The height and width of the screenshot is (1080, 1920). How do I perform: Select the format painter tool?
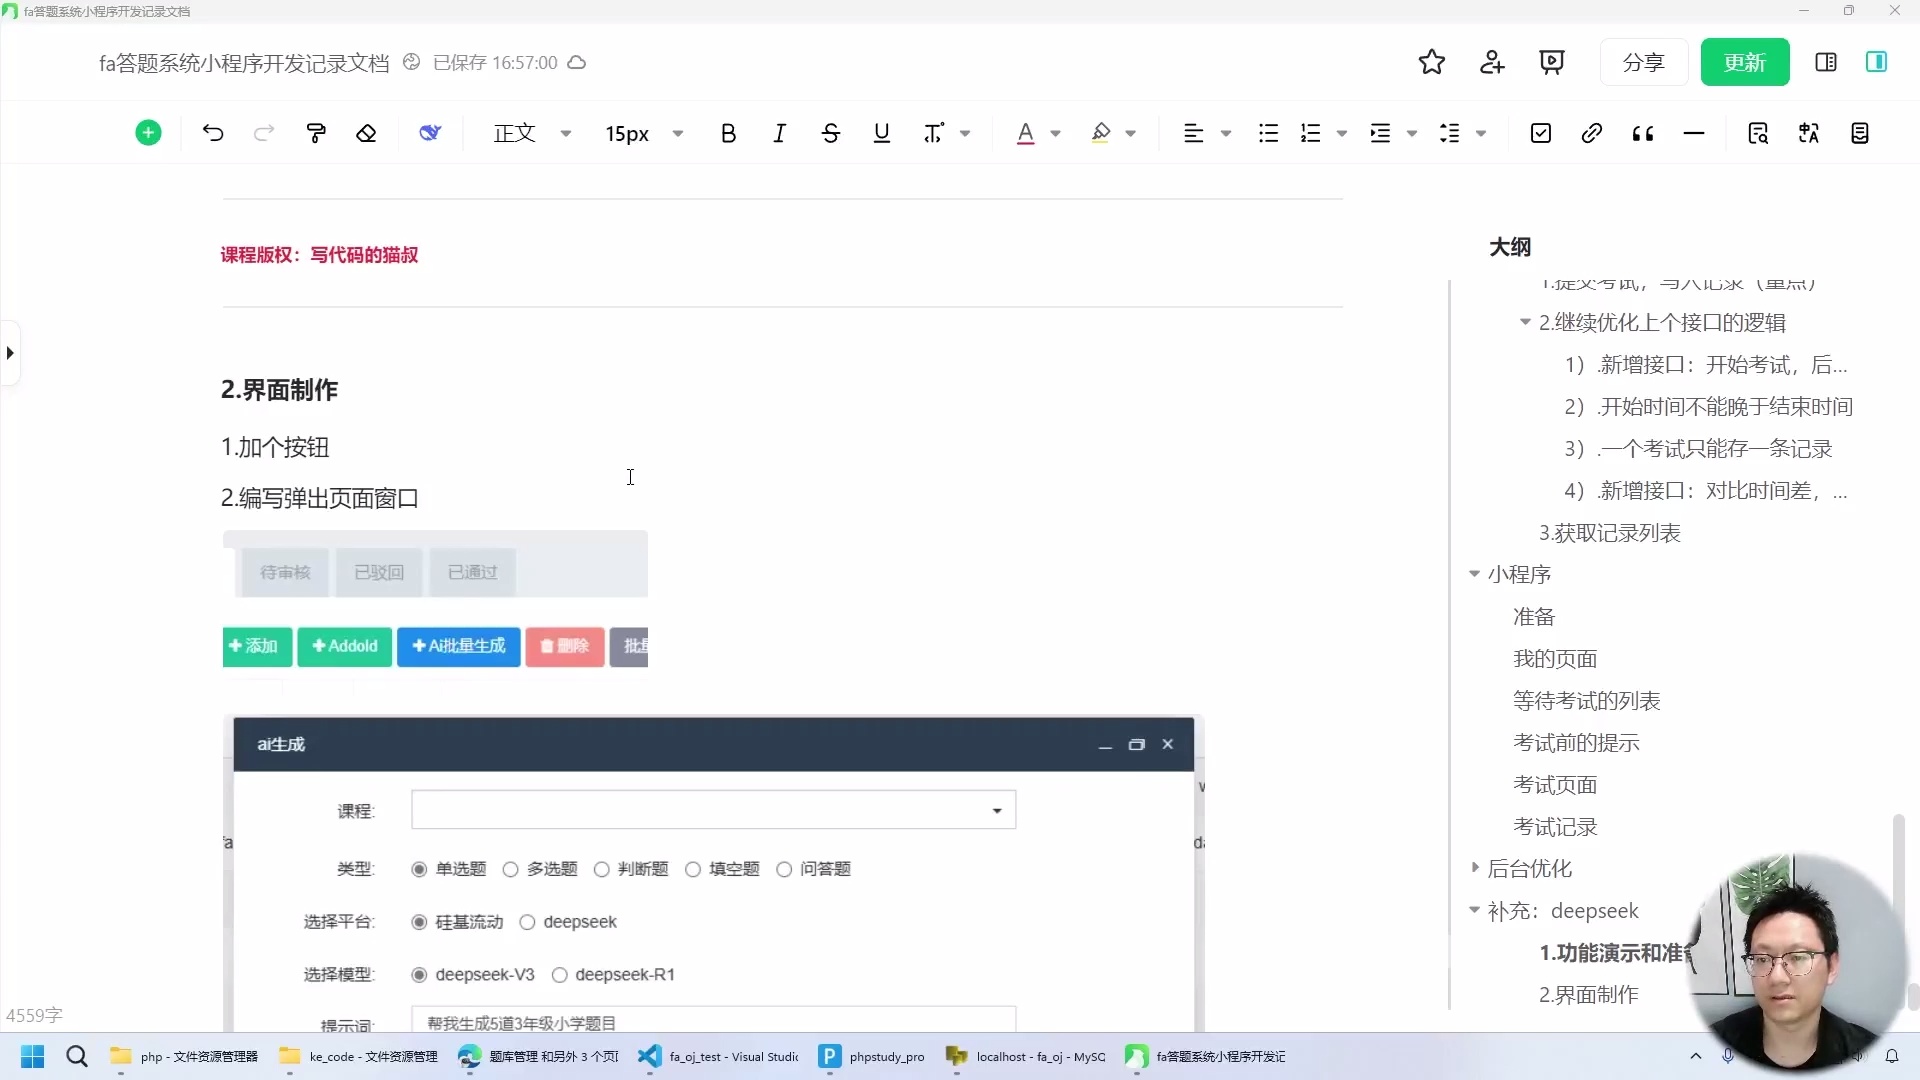pyautogui.click(x=315, y=133)
